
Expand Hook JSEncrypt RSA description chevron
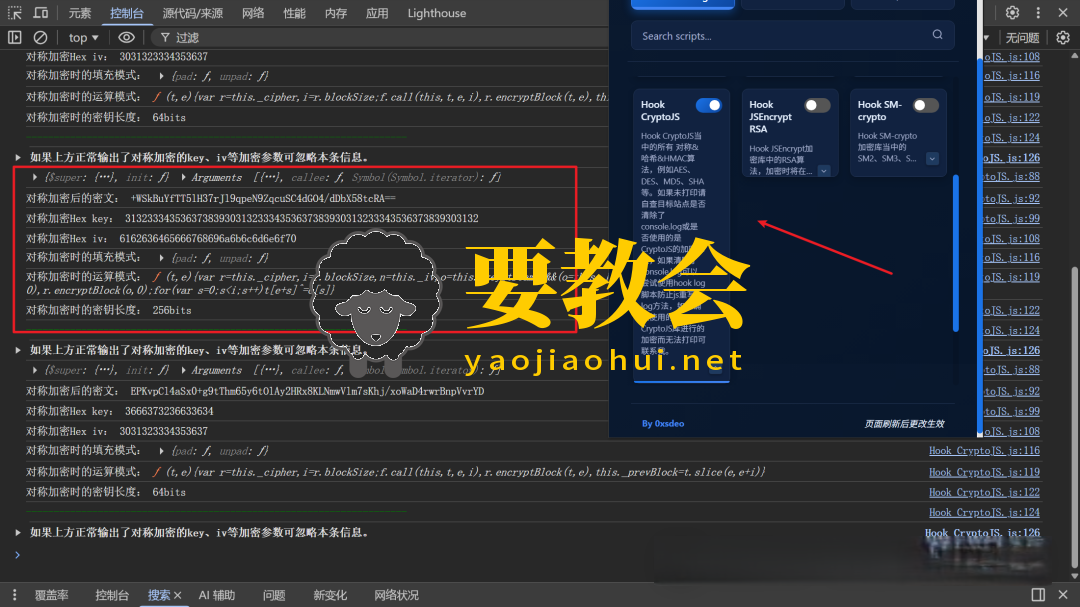tap(824, 171)
